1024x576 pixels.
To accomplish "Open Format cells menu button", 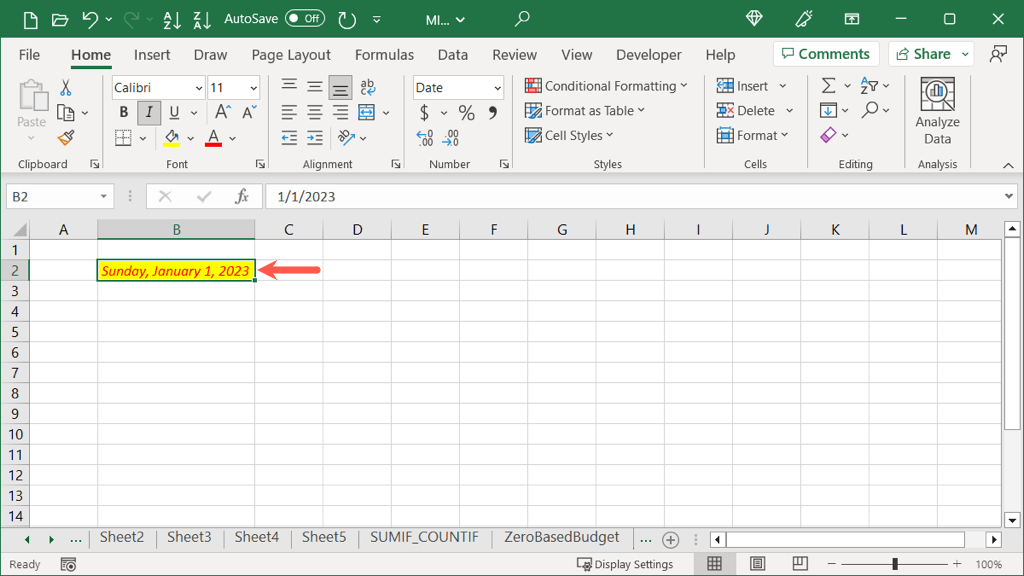I will (752, 136).
